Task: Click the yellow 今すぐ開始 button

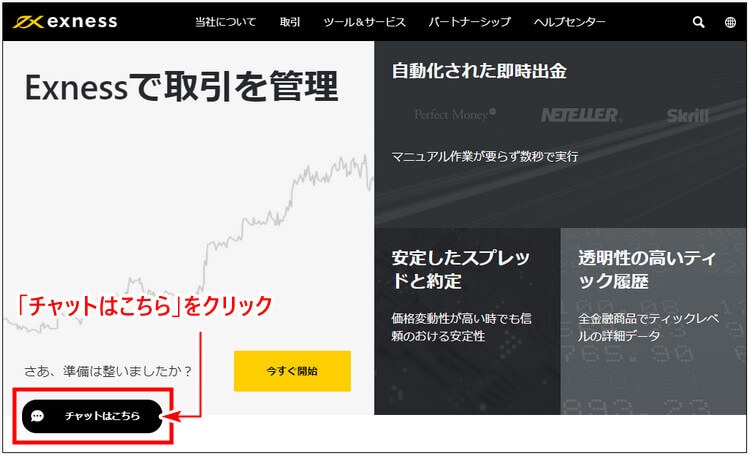Action: click(x=292, y=371)
